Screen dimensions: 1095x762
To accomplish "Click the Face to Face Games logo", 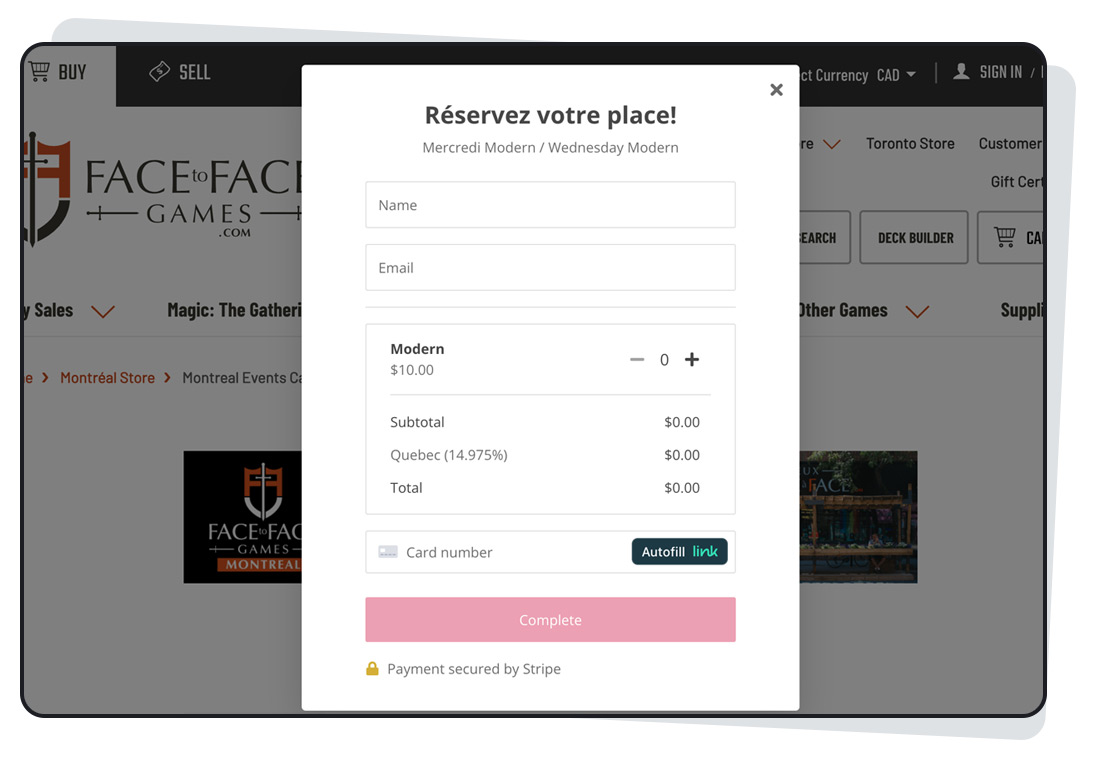I will click(164, 189).
